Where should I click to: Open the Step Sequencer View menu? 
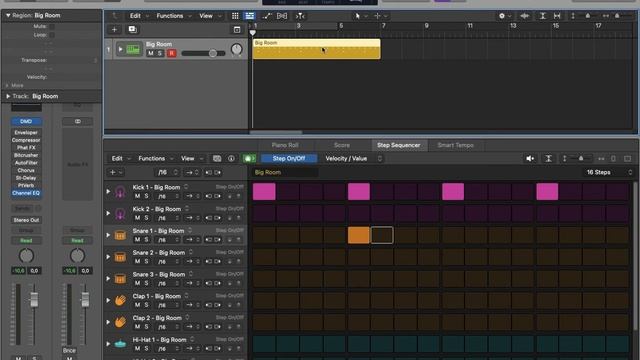point(191,158)
